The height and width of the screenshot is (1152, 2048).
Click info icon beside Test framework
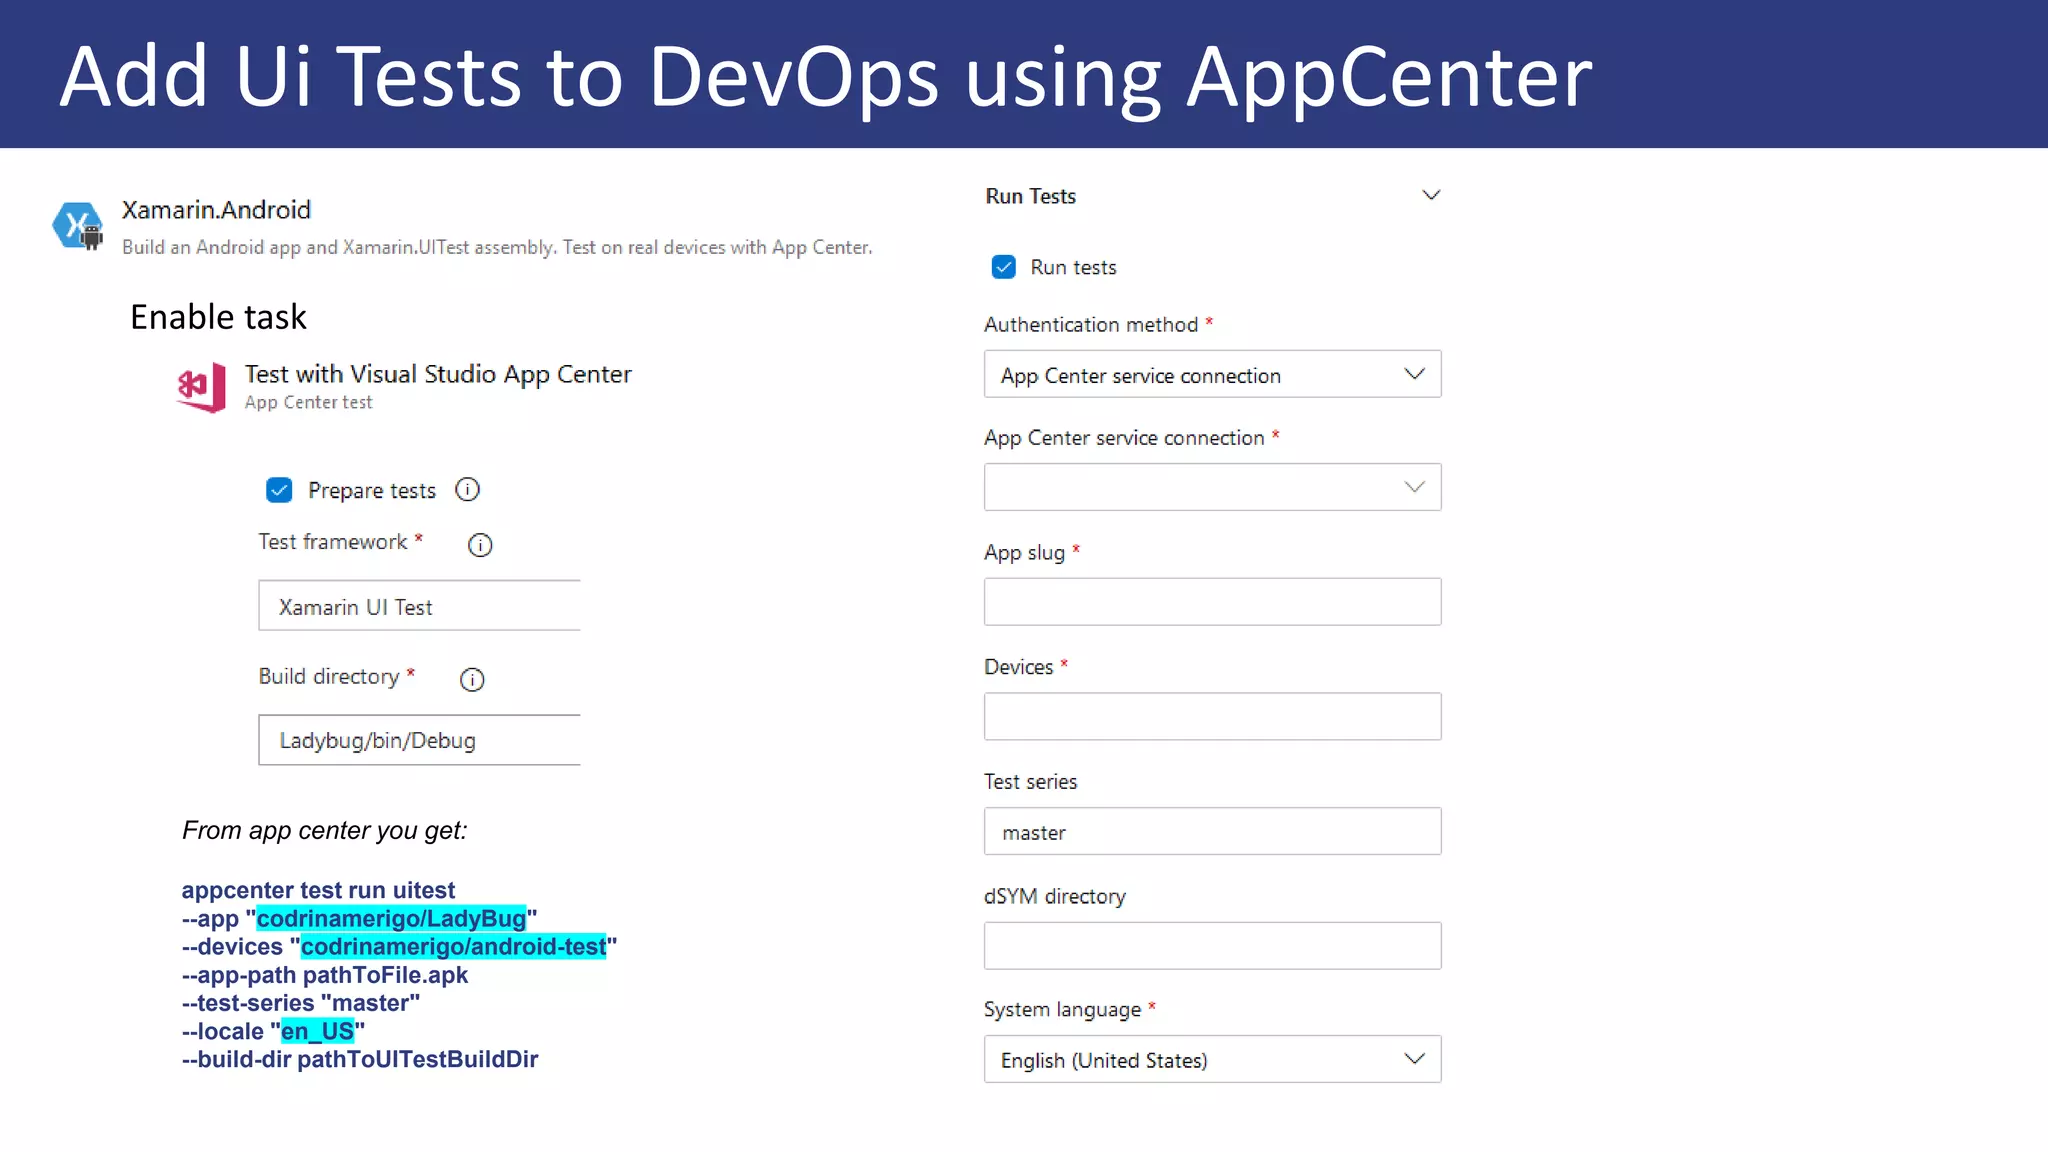point(480,545)
